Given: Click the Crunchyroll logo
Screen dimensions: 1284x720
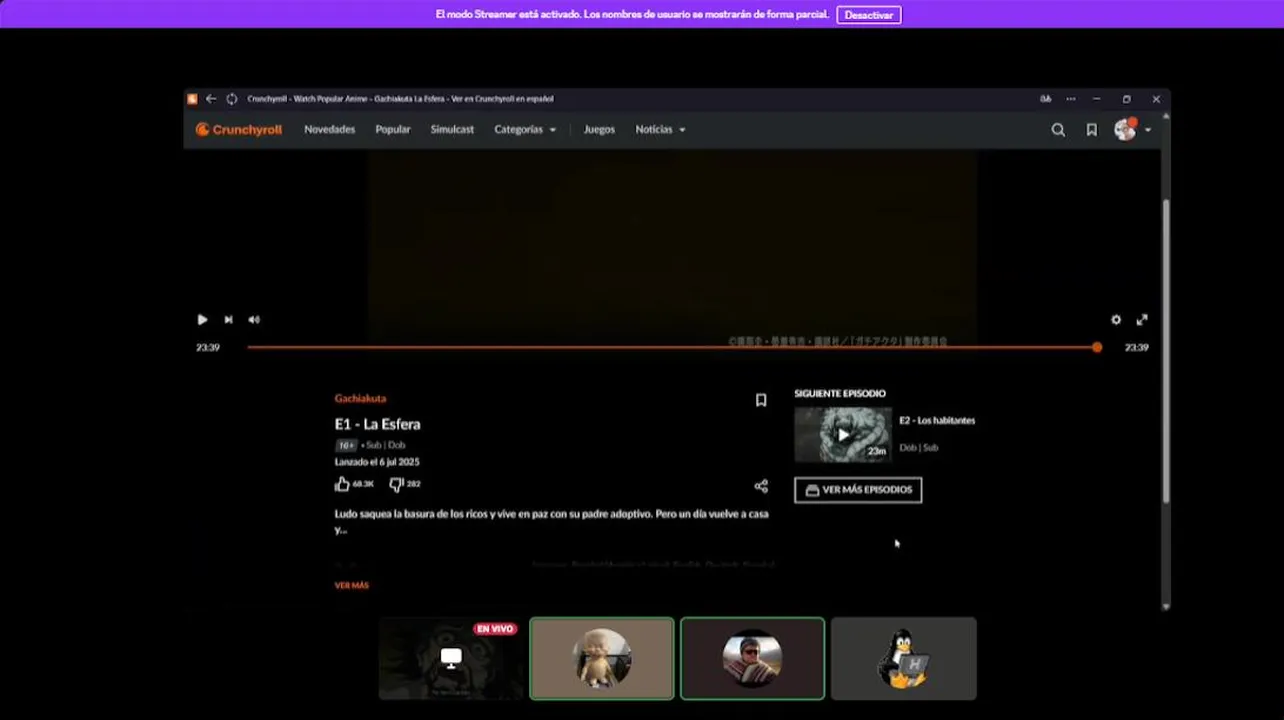Looking at the screenshot, I should pos(238,129).
